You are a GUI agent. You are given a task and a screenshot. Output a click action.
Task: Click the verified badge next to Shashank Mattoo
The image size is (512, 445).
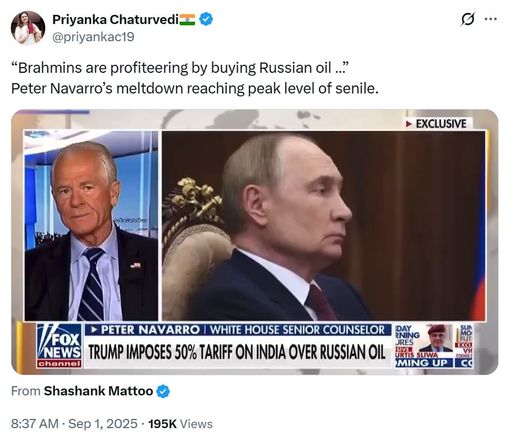pyautogui.click(x=163, y=391)
